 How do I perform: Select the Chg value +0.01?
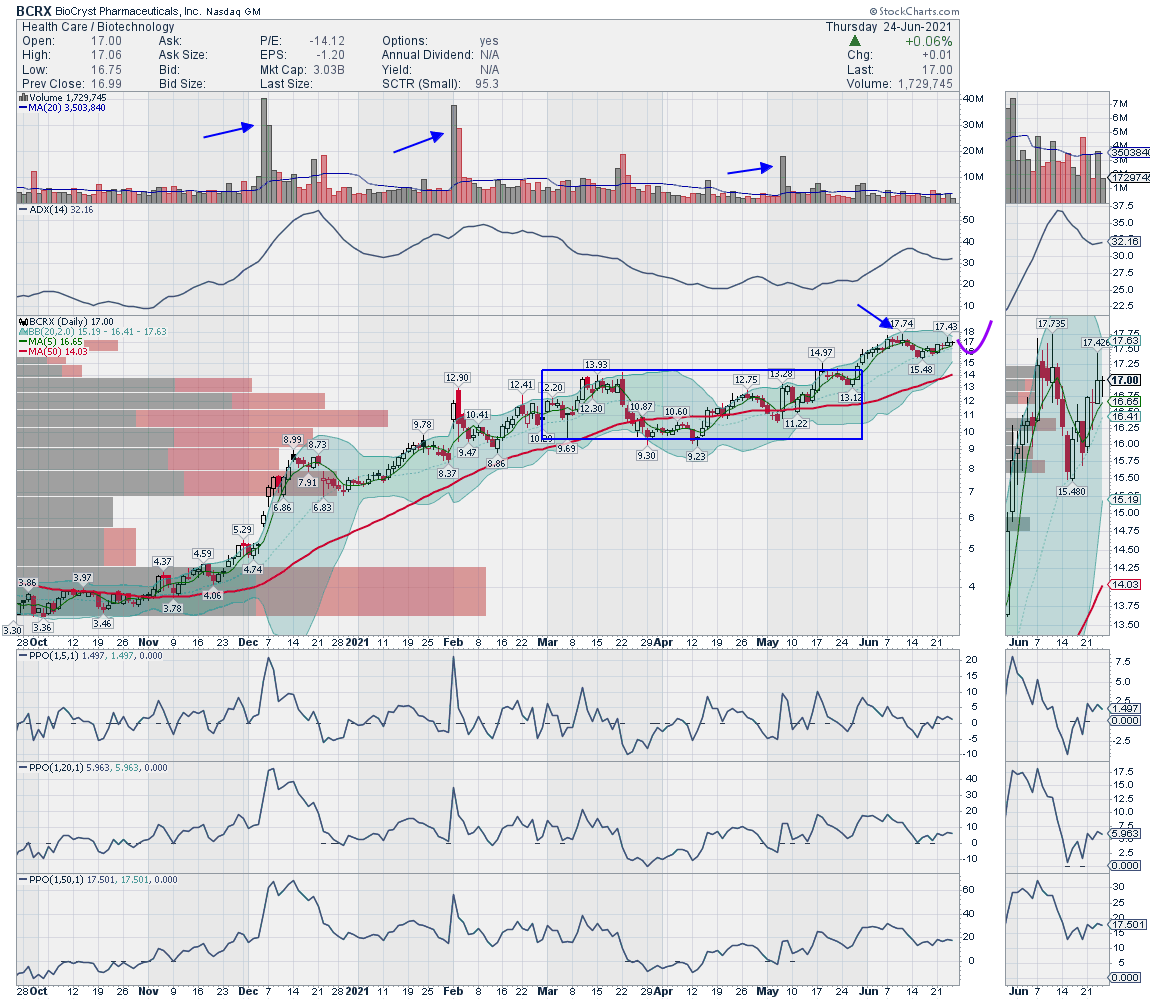point(937,55)
